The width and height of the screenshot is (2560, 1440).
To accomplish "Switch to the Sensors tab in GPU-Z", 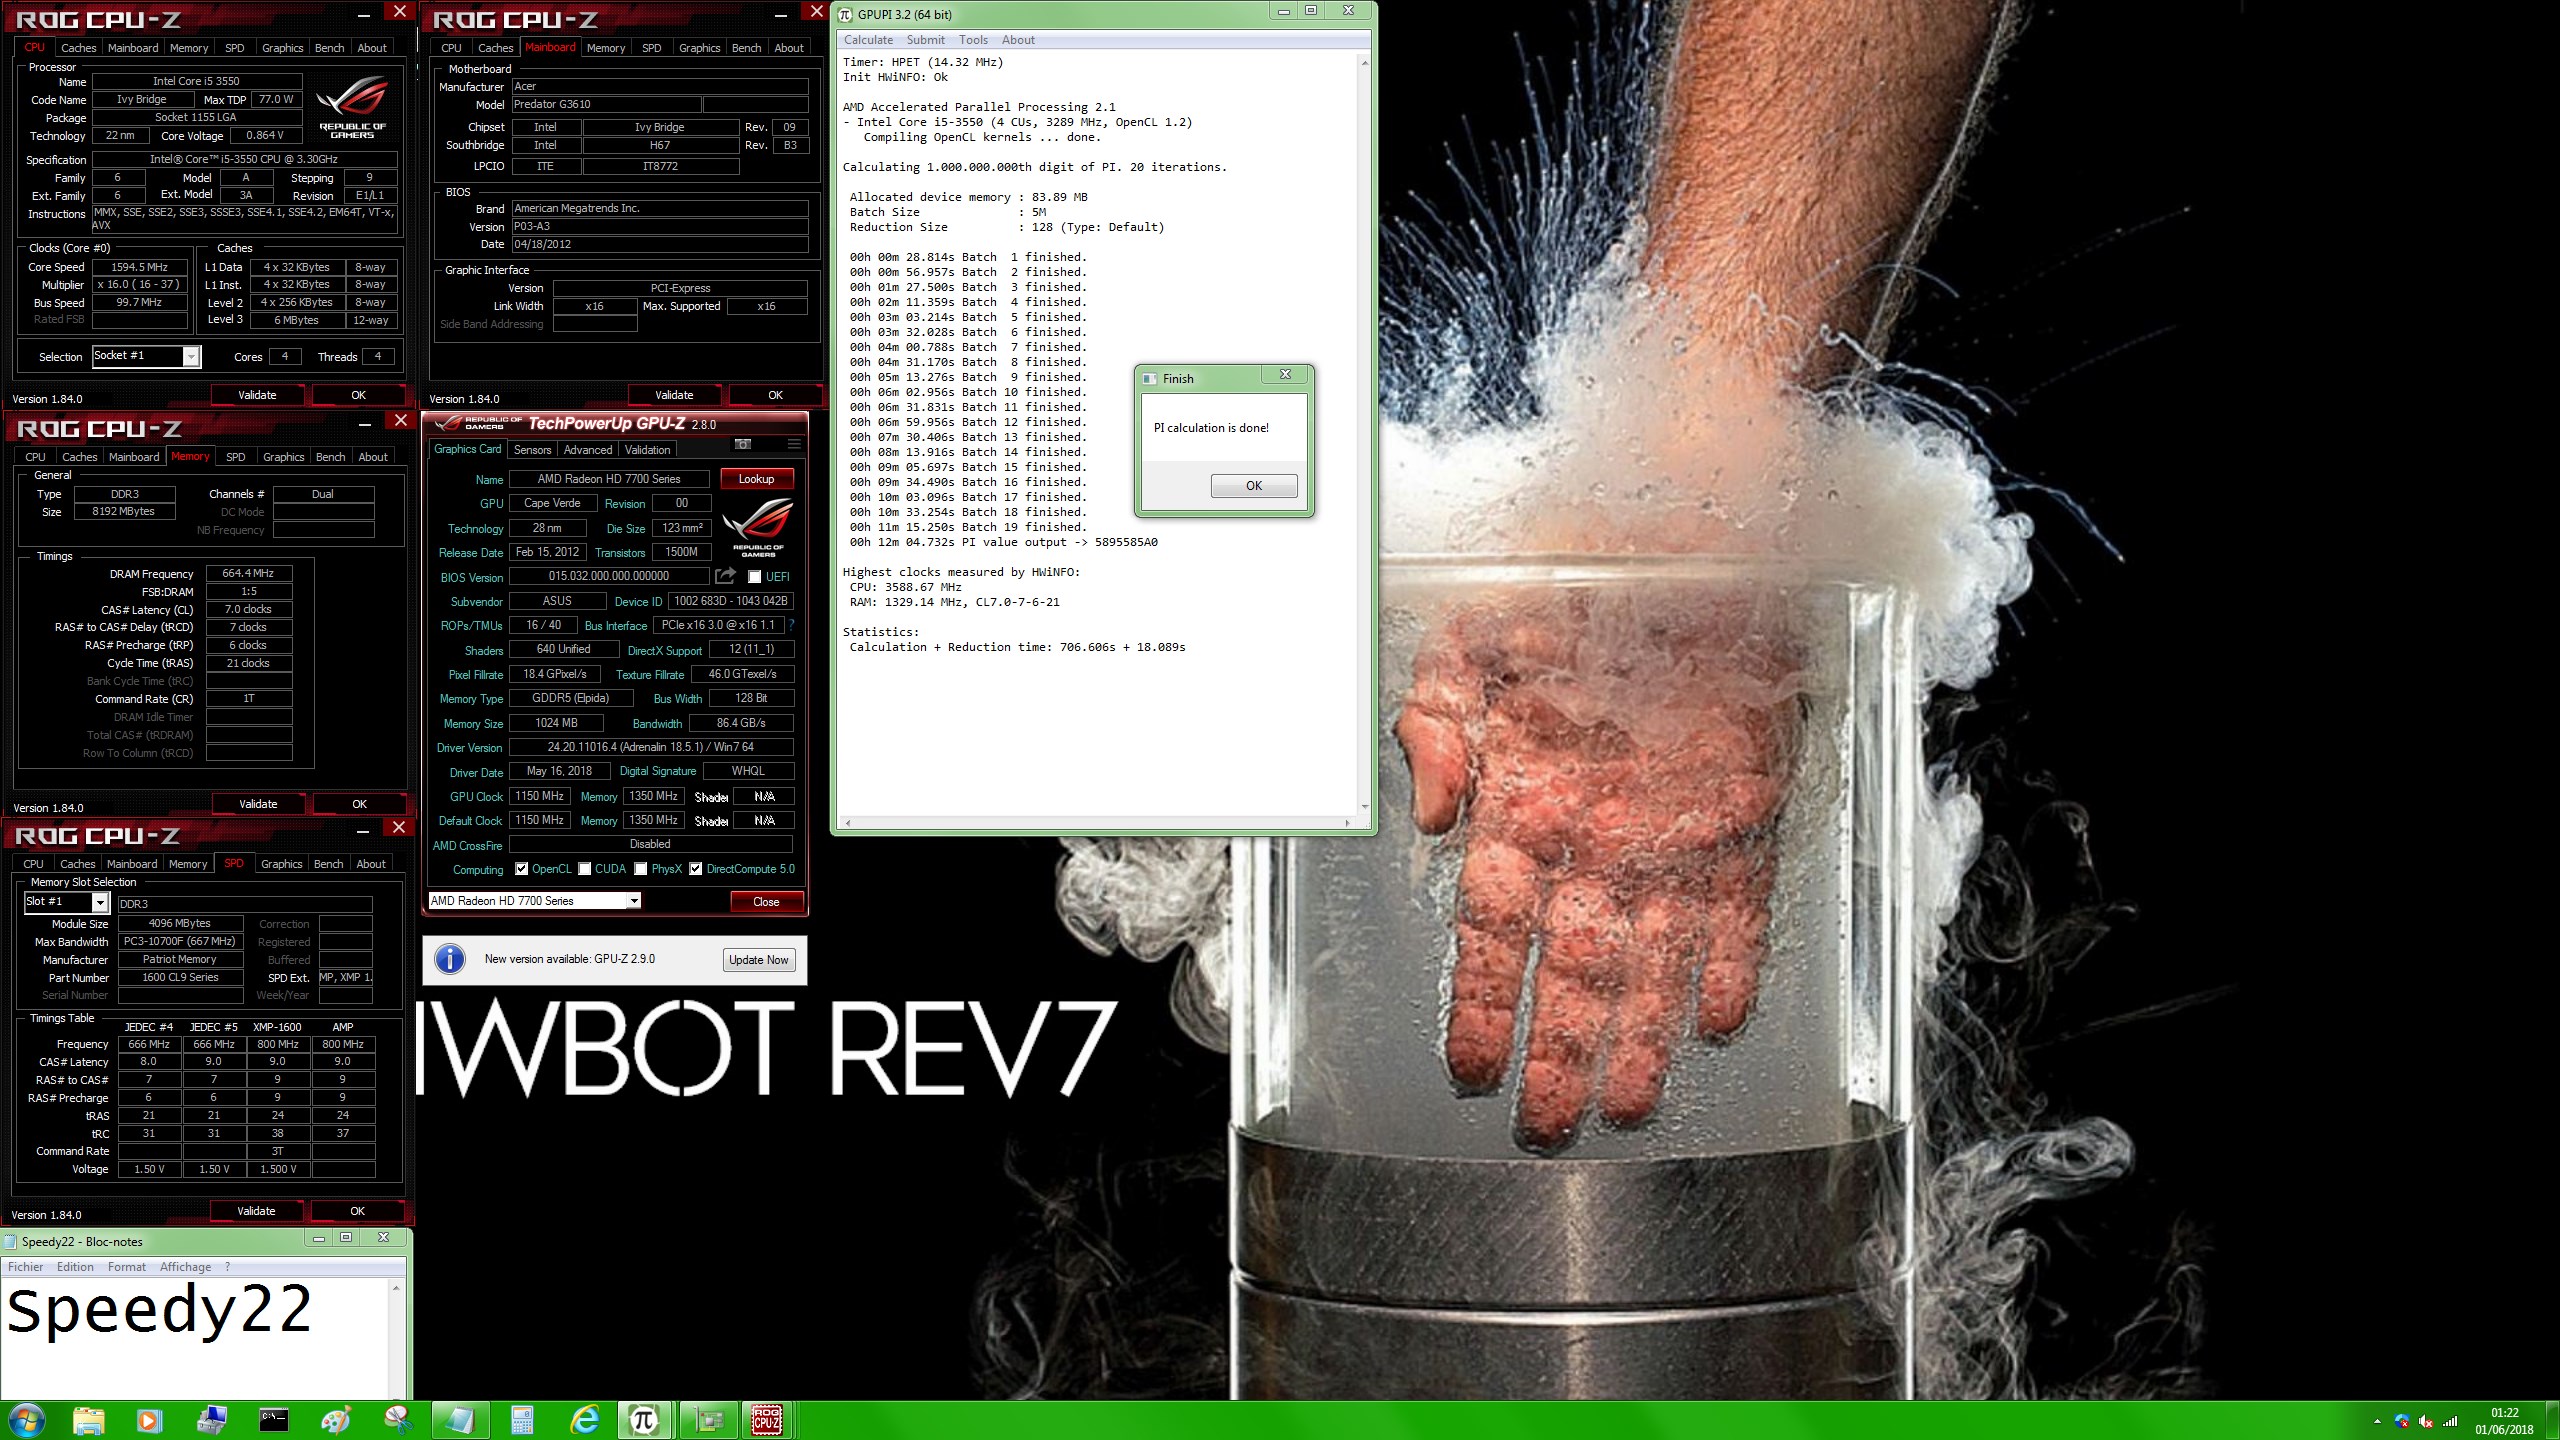I will click(533, 450).
